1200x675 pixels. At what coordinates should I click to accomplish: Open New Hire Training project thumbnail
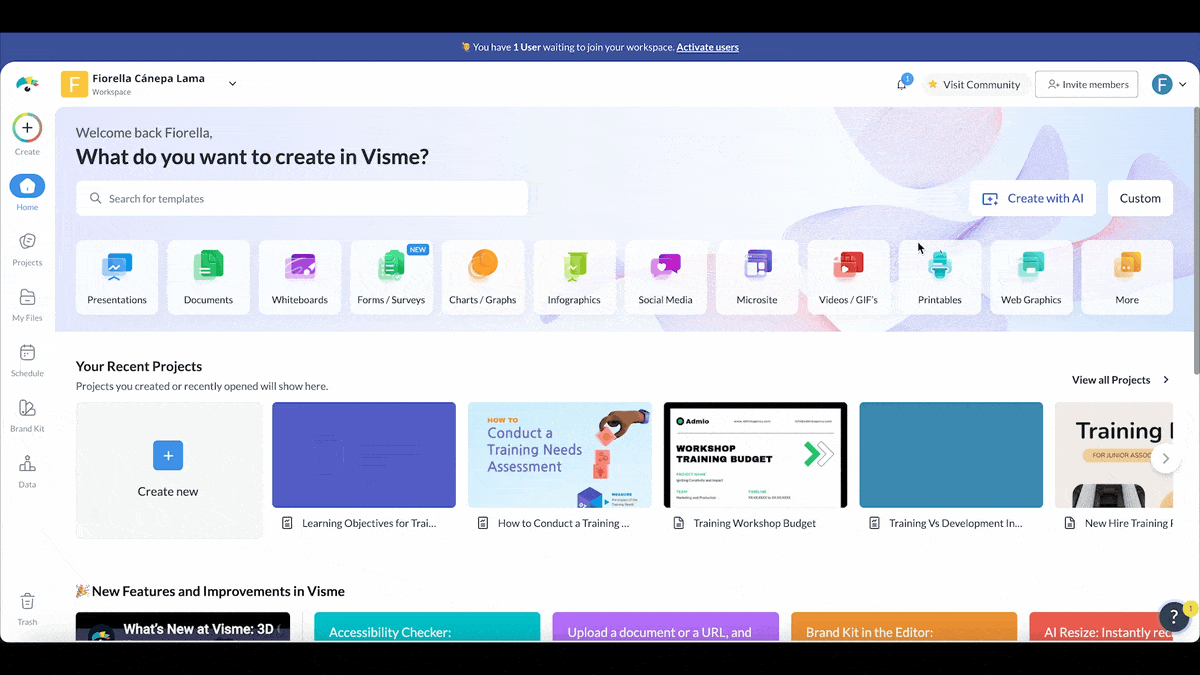(1114, 455)
